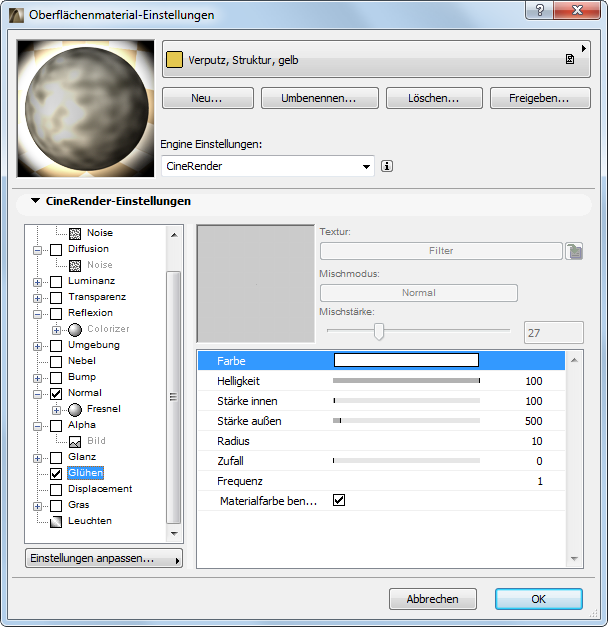The image size is (608, 627).
Task: Expand the Bump tree node
Action: [37, 378]
